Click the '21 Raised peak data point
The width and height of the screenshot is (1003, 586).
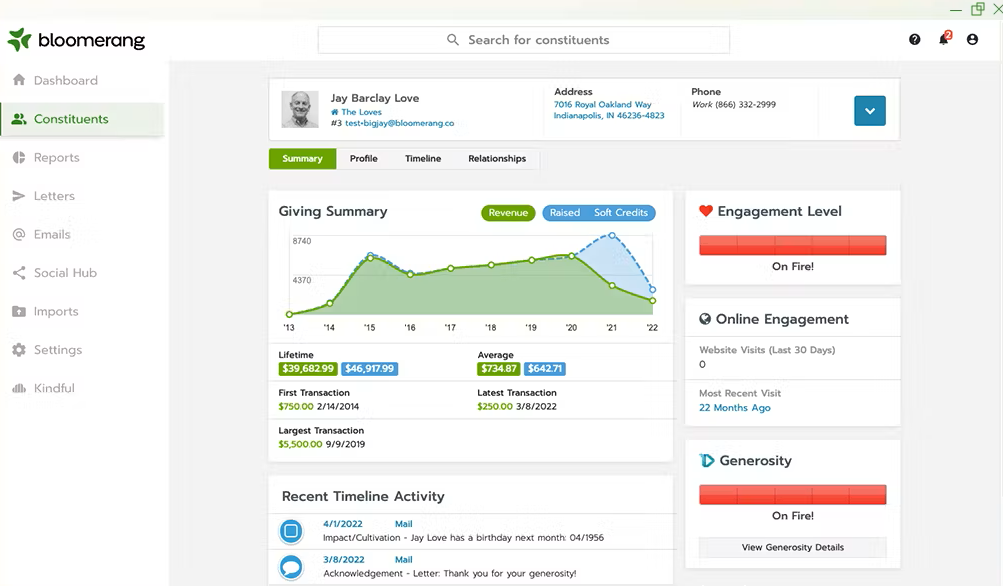[x=612, y=235]
